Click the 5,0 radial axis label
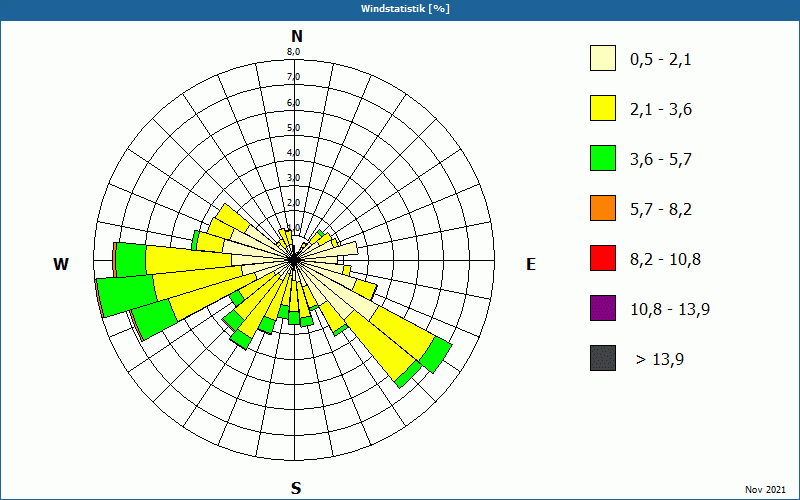800x500 pixels. point(293,128)
